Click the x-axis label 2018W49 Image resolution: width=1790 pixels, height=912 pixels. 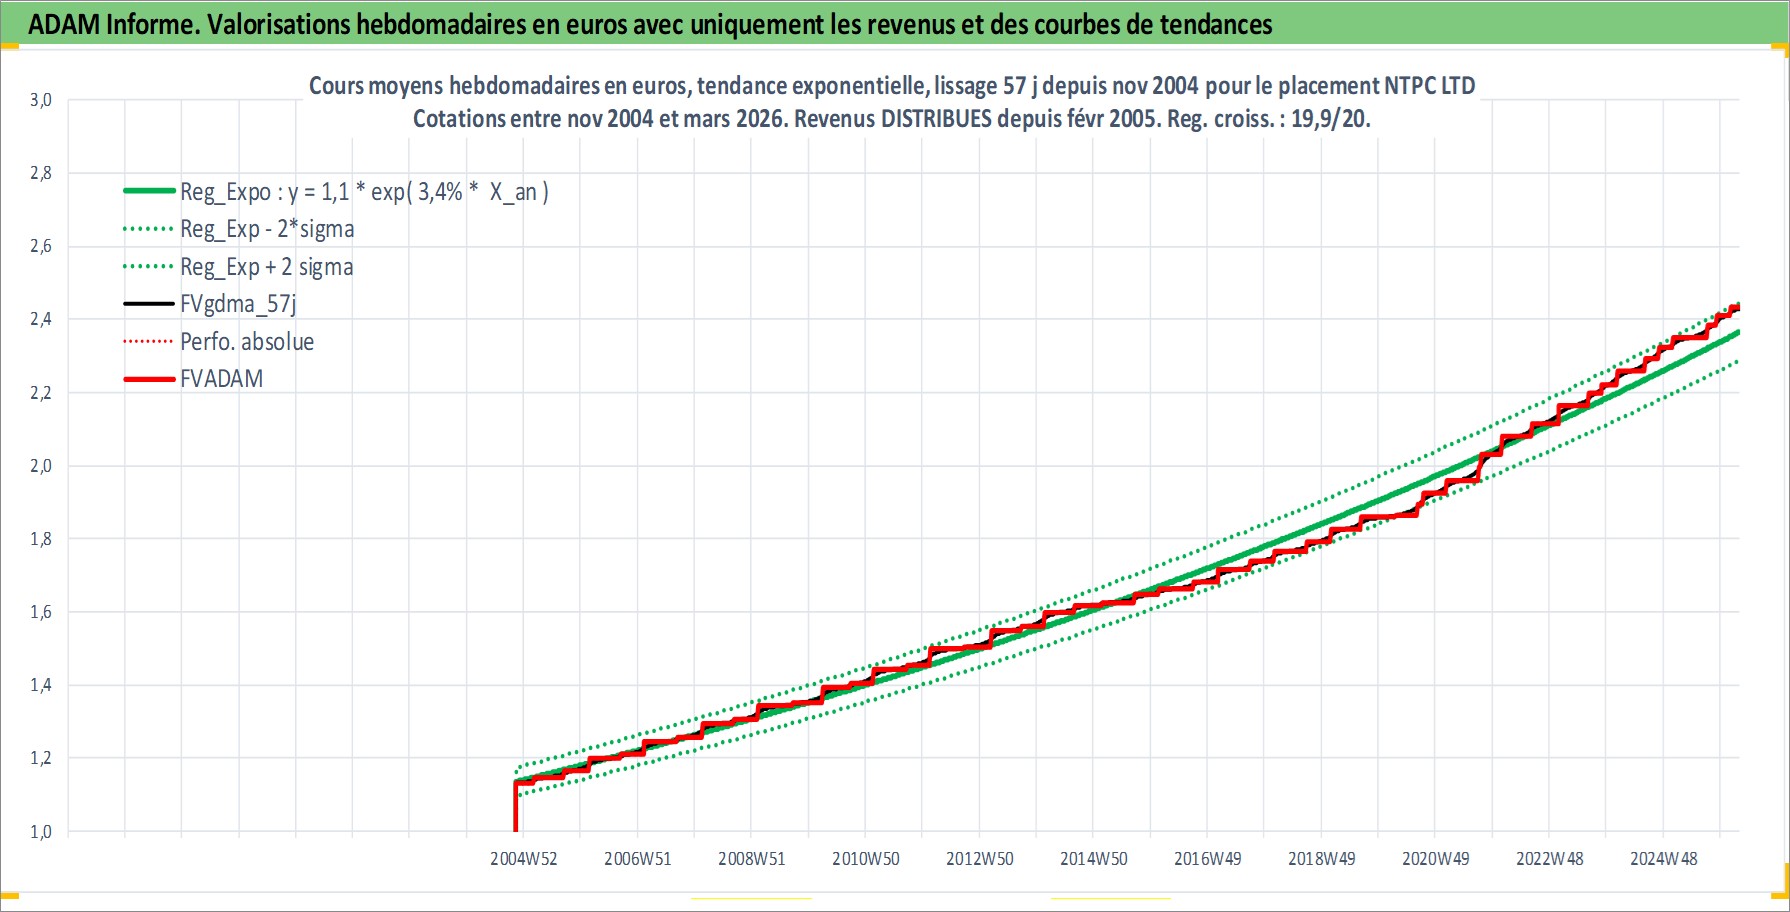[x=1321, y=859]
